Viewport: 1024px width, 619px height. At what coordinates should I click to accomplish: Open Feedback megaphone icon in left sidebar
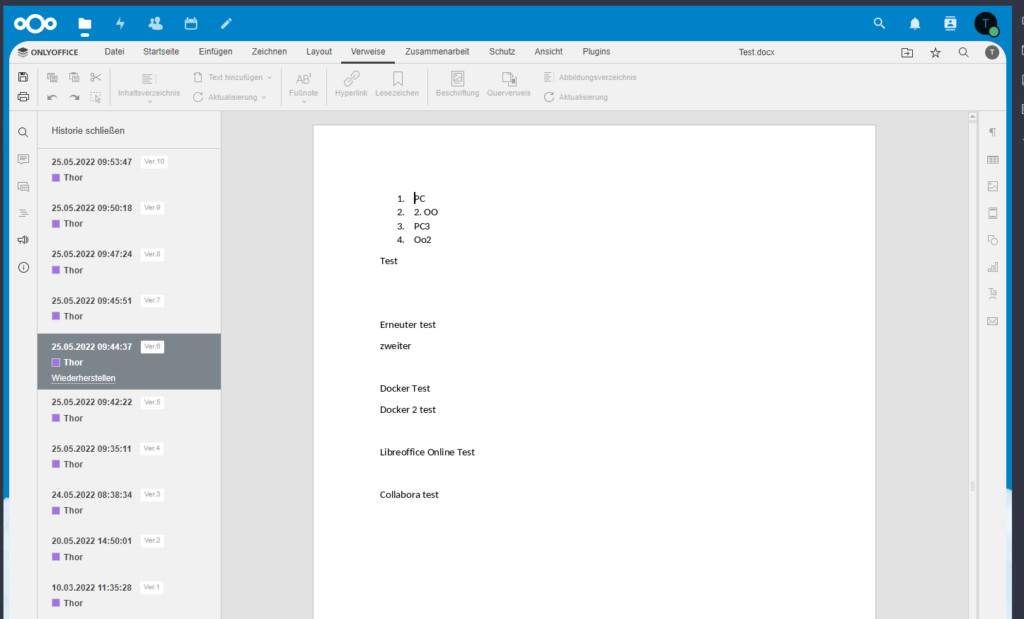23,240
